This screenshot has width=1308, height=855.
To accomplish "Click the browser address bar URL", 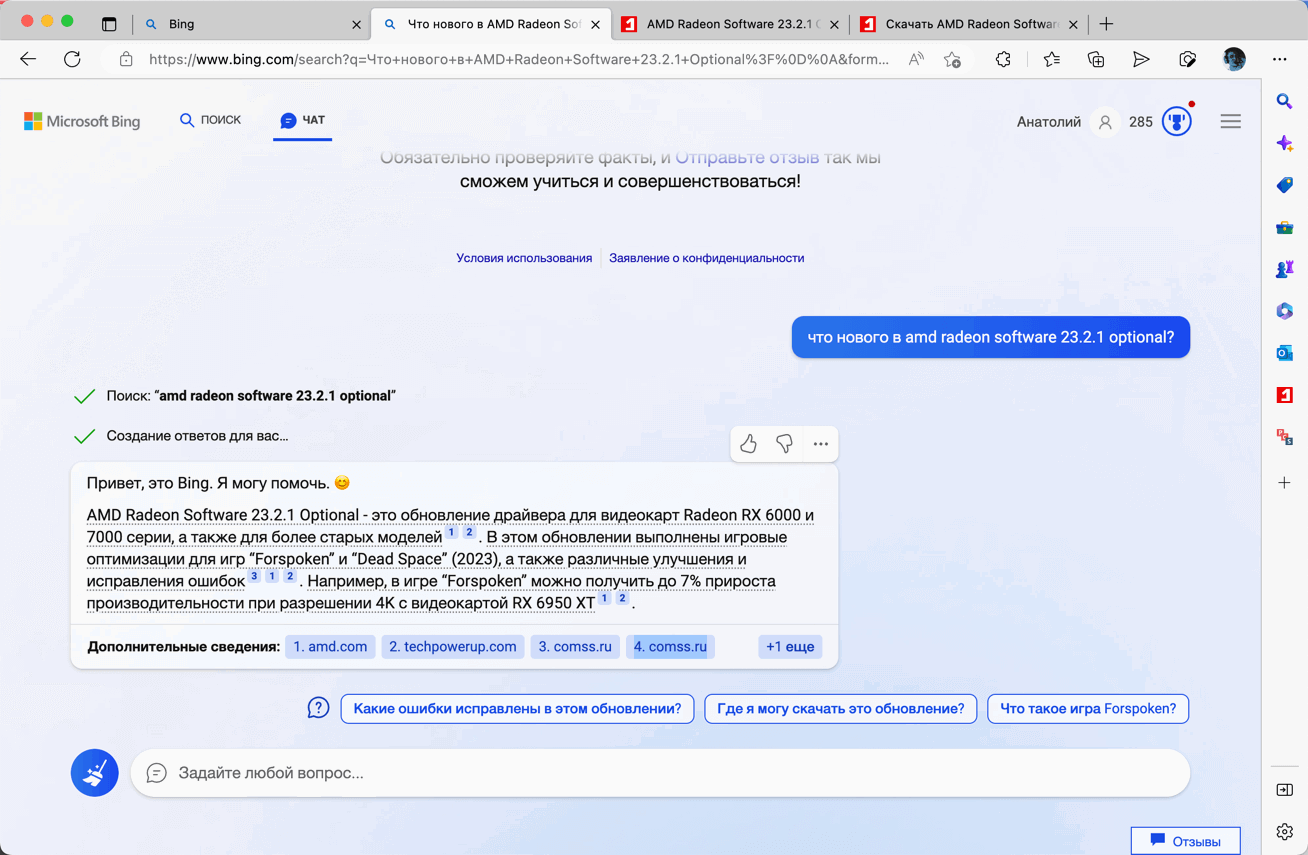I will click(x=518, y=60).
